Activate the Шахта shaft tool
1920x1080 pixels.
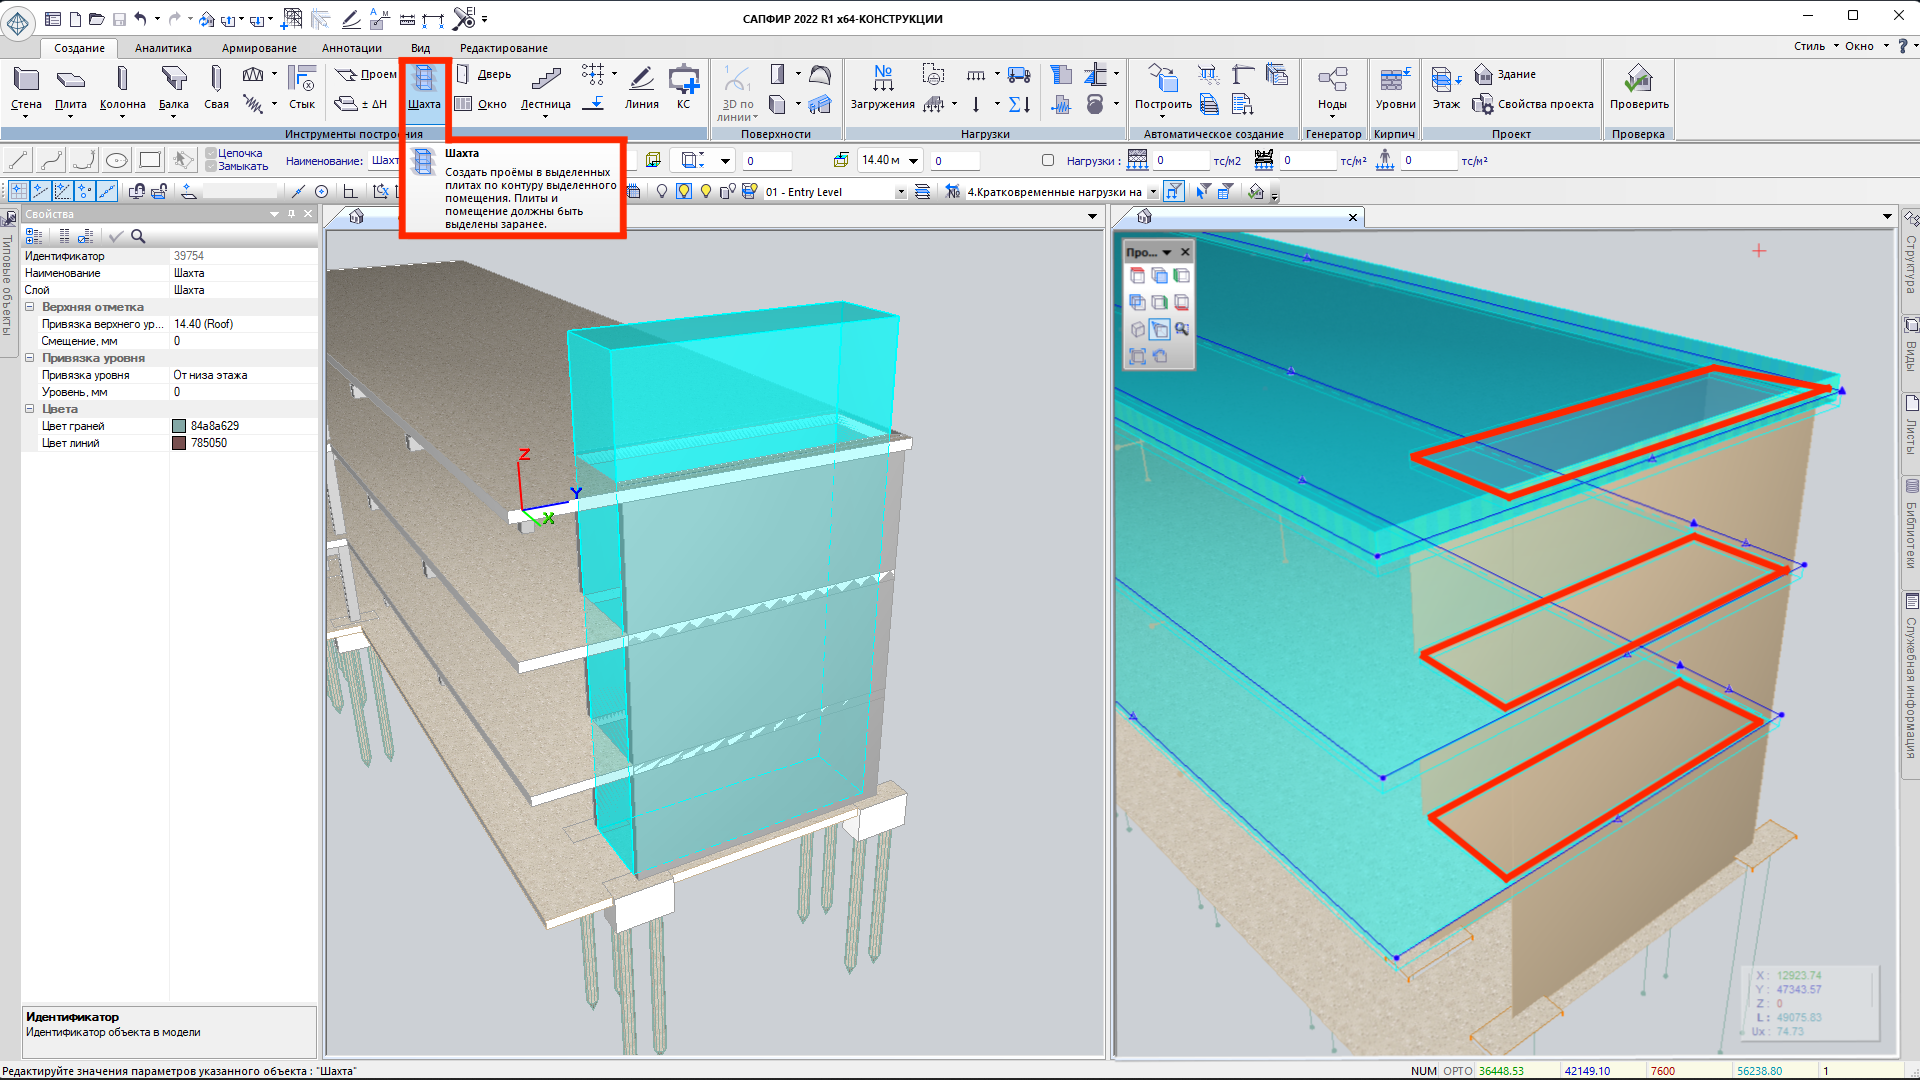click(424, 87)
